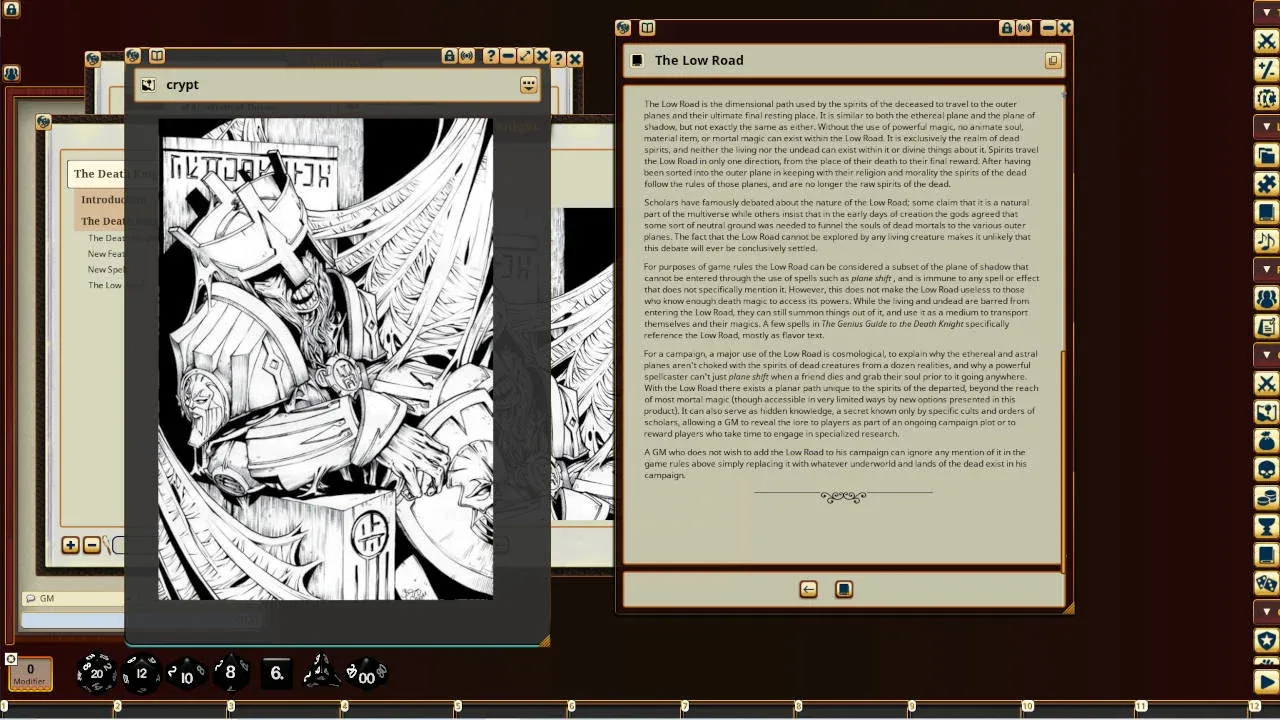Open the Items pouch sidebar icon
Screen dimensions: 1280x720
click(1266, 441)
